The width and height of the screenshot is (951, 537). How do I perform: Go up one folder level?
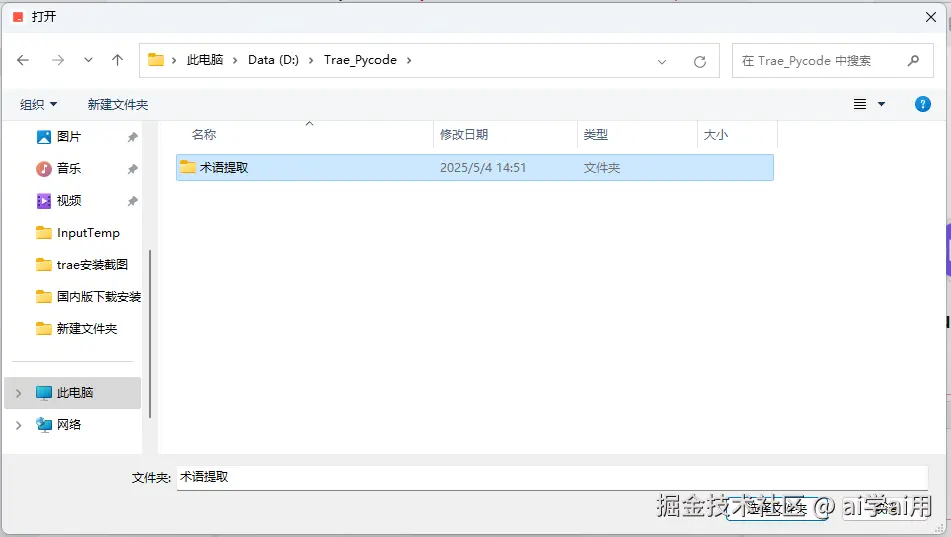(118, 60)
